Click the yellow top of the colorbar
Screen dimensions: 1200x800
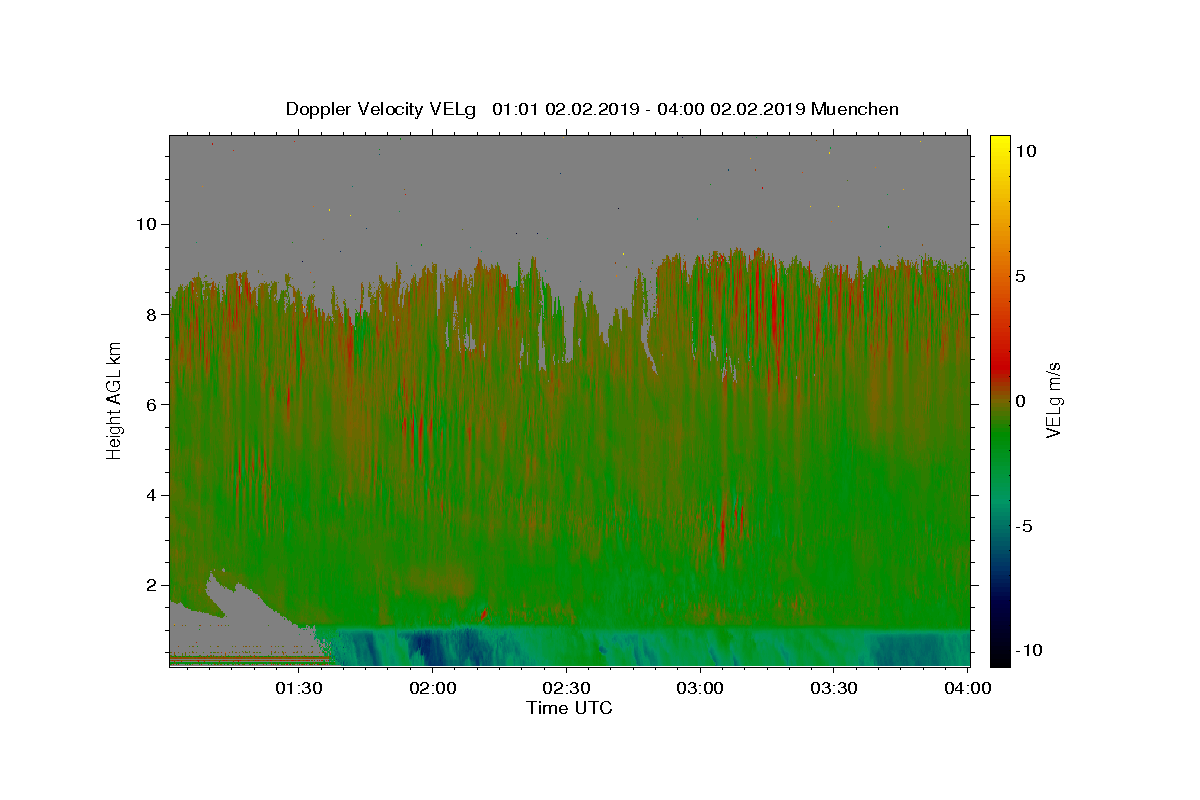(1000, 145)
